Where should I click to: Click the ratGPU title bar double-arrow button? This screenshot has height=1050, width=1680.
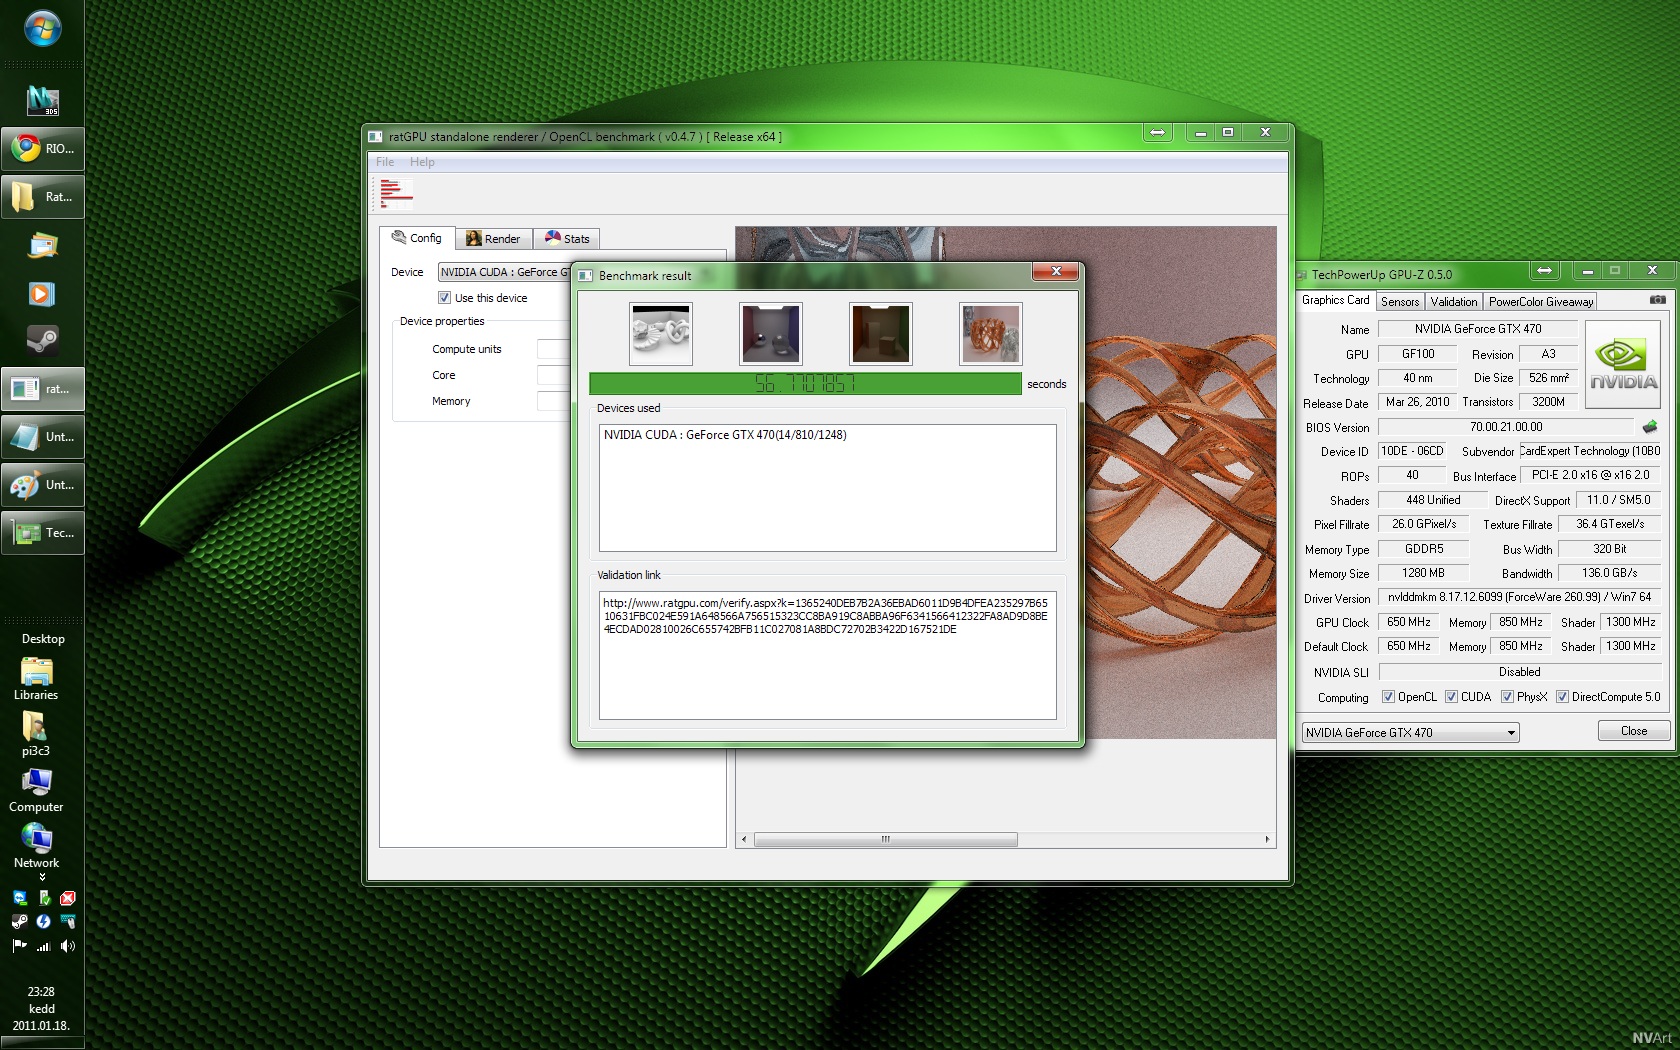(1157, 132)
